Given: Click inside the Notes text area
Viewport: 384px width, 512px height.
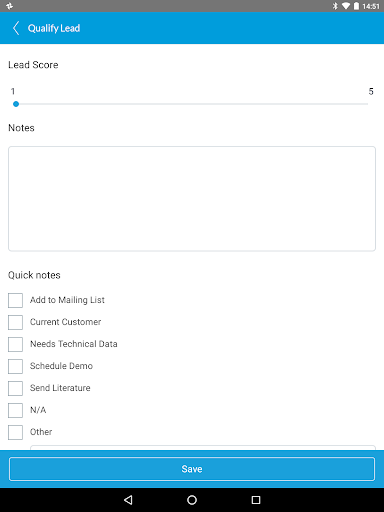Looking at the screenshot, I should 192,199.
